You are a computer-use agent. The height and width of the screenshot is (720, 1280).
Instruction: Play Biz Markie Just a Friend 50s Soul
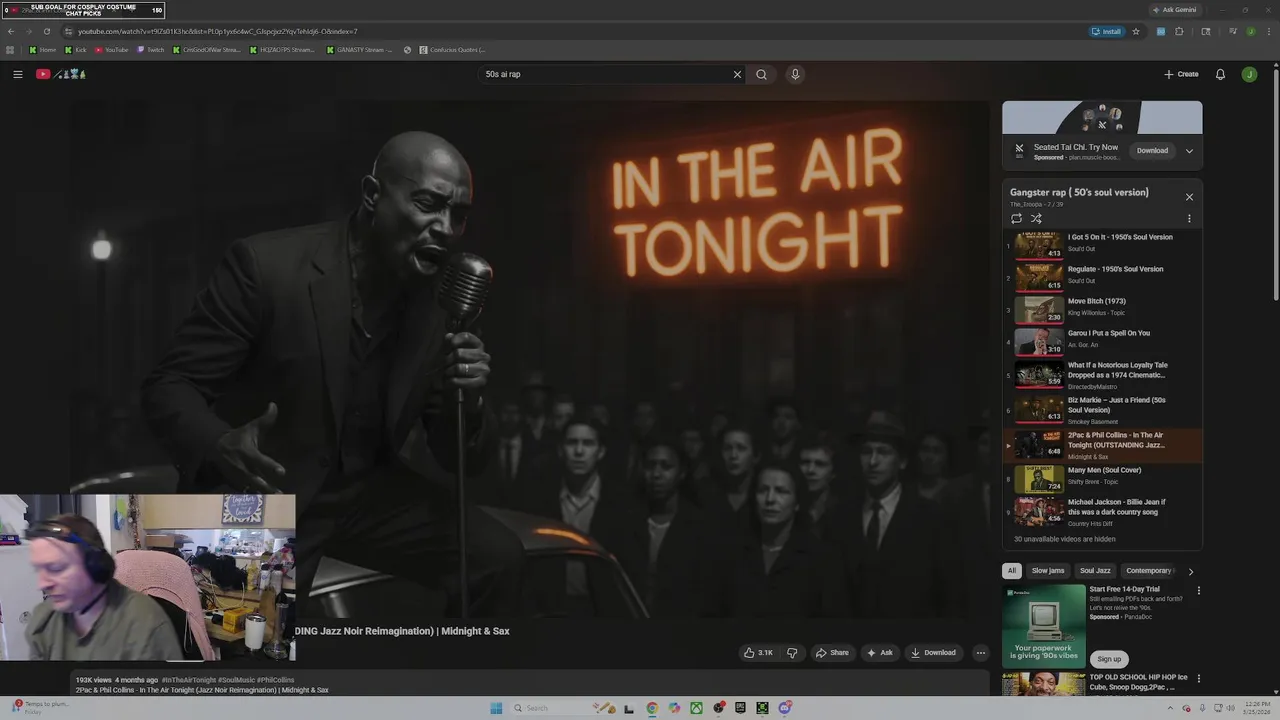[x=1103, y=410]
